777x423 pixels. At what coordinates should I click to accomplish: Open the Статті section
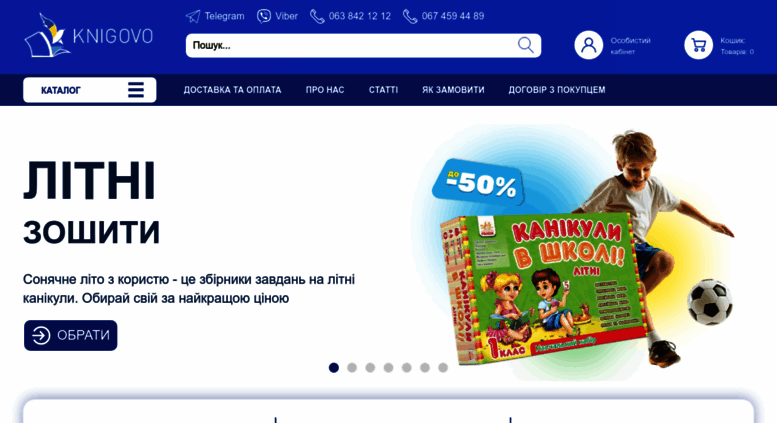click(x=383, y=90)
